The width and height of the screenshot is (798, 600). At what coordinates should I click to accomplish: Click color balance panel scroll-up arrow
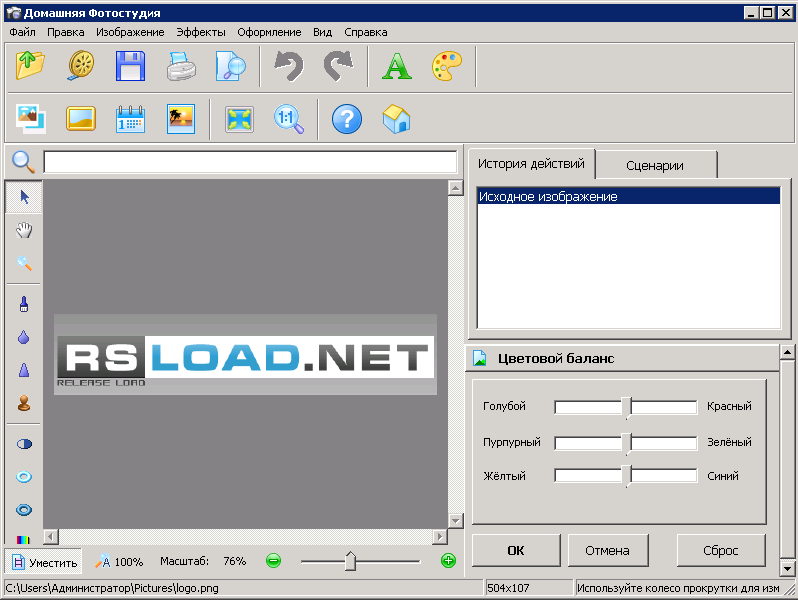point(787,352)
